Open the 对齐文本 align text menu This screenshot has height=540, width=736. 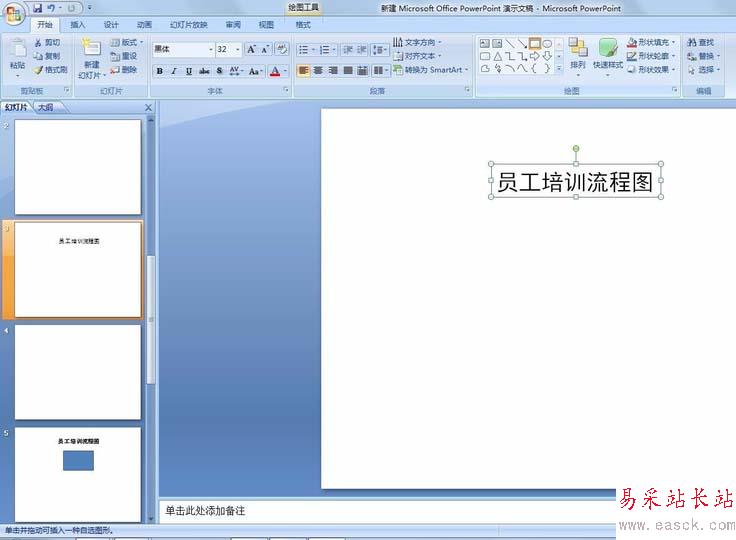(417, 56)
